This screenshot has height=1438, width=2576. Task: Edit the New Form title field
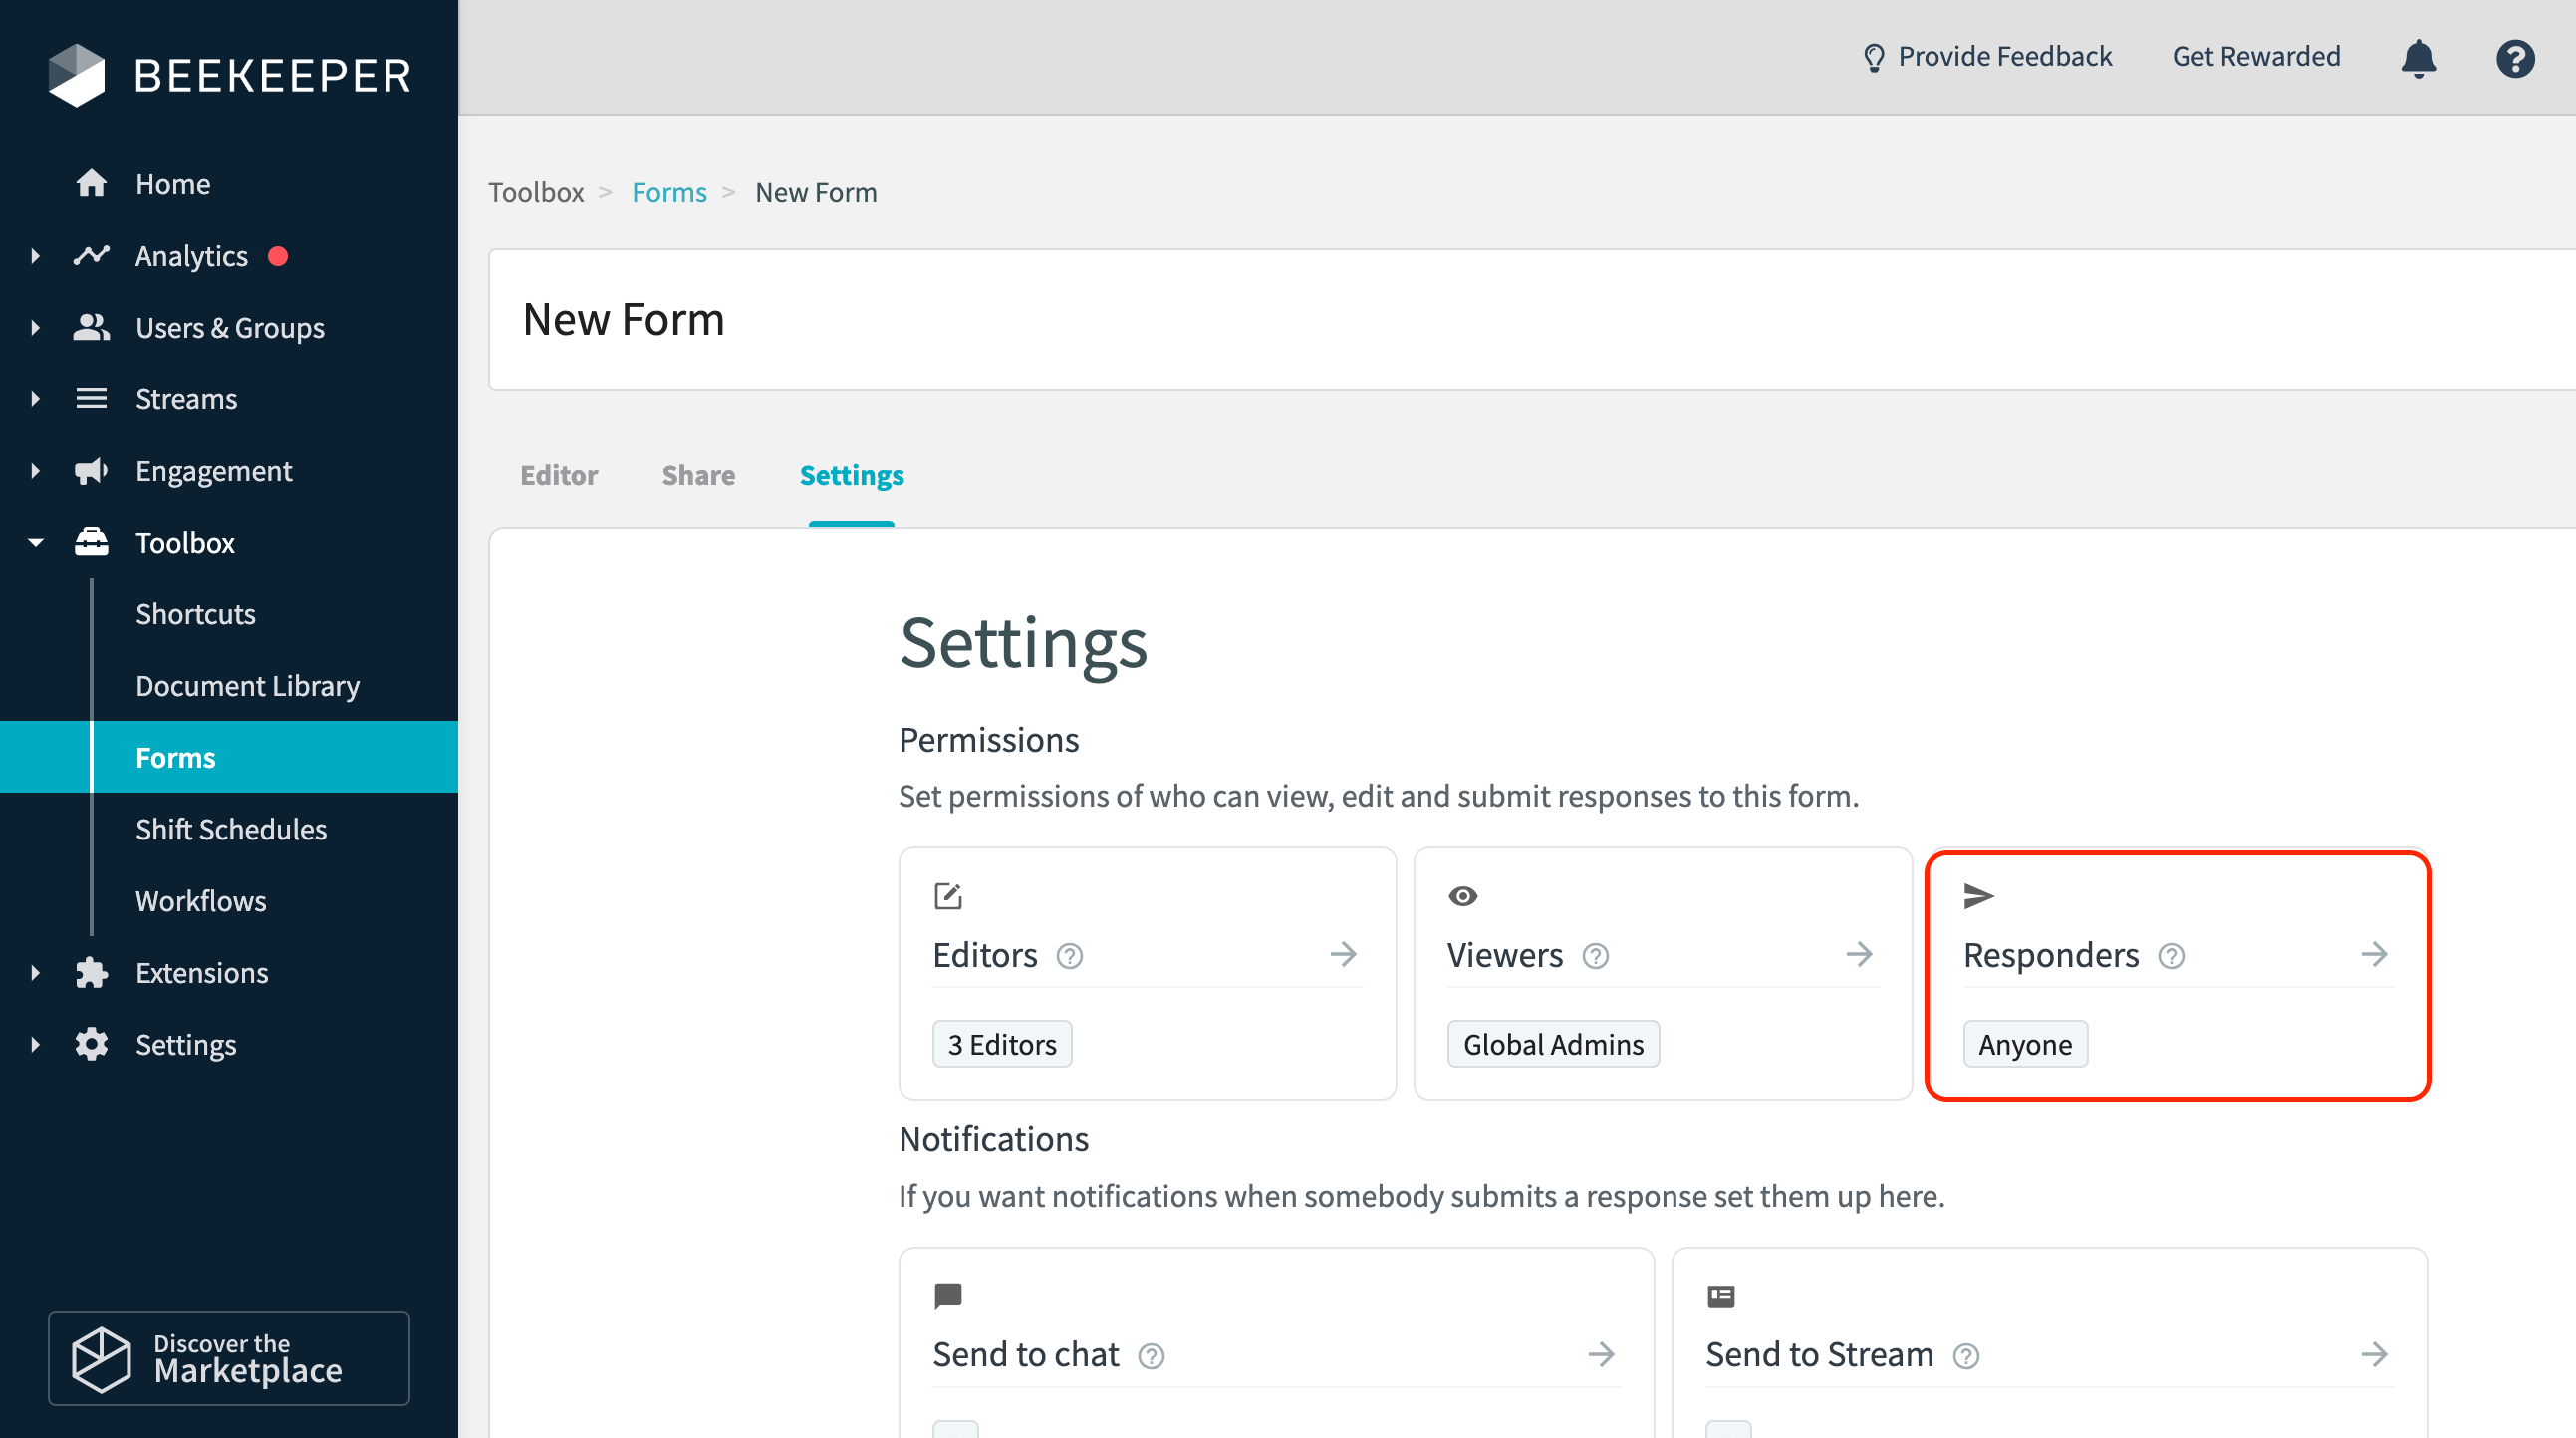[1530, 320]
